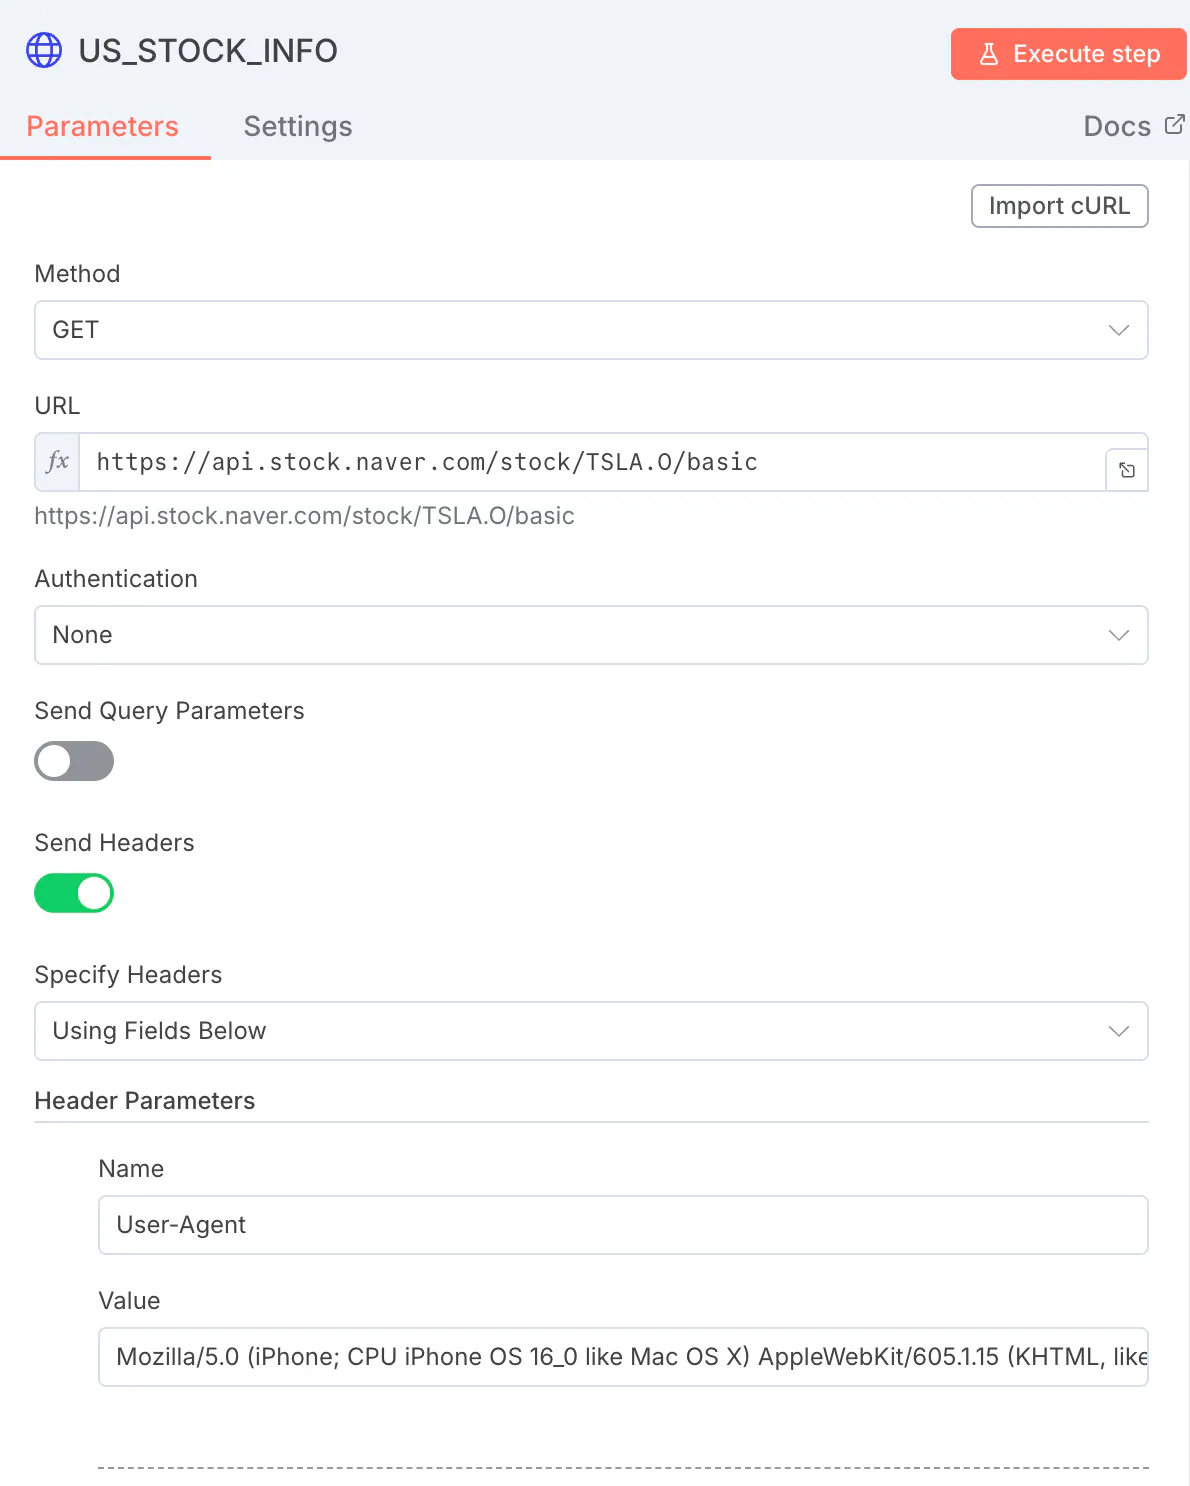Click the external link icon next to Docs

[x=1175, y=124]
